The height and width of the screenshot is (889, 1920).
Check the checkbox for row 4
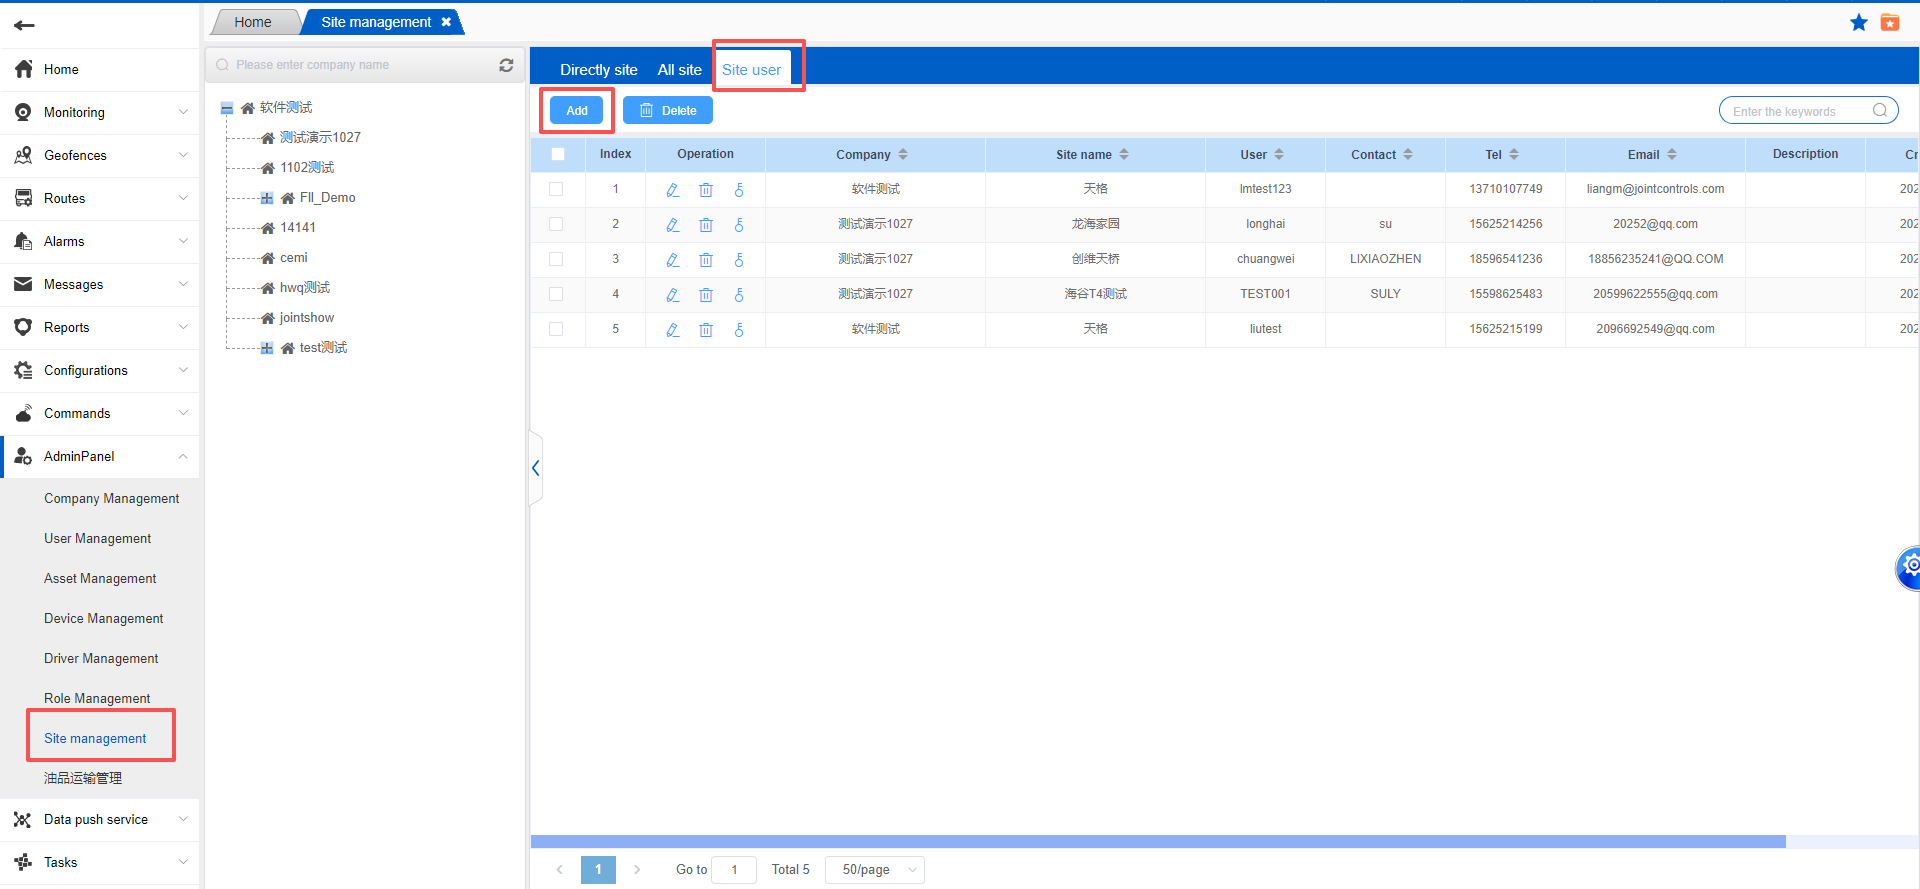pos(556,294)
